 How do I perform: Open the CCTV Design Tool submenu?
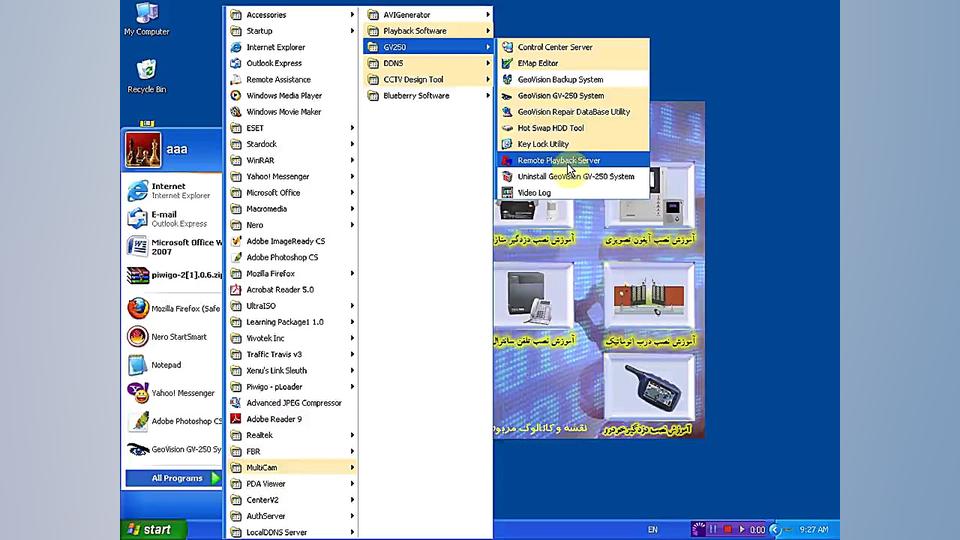point(428,80)
